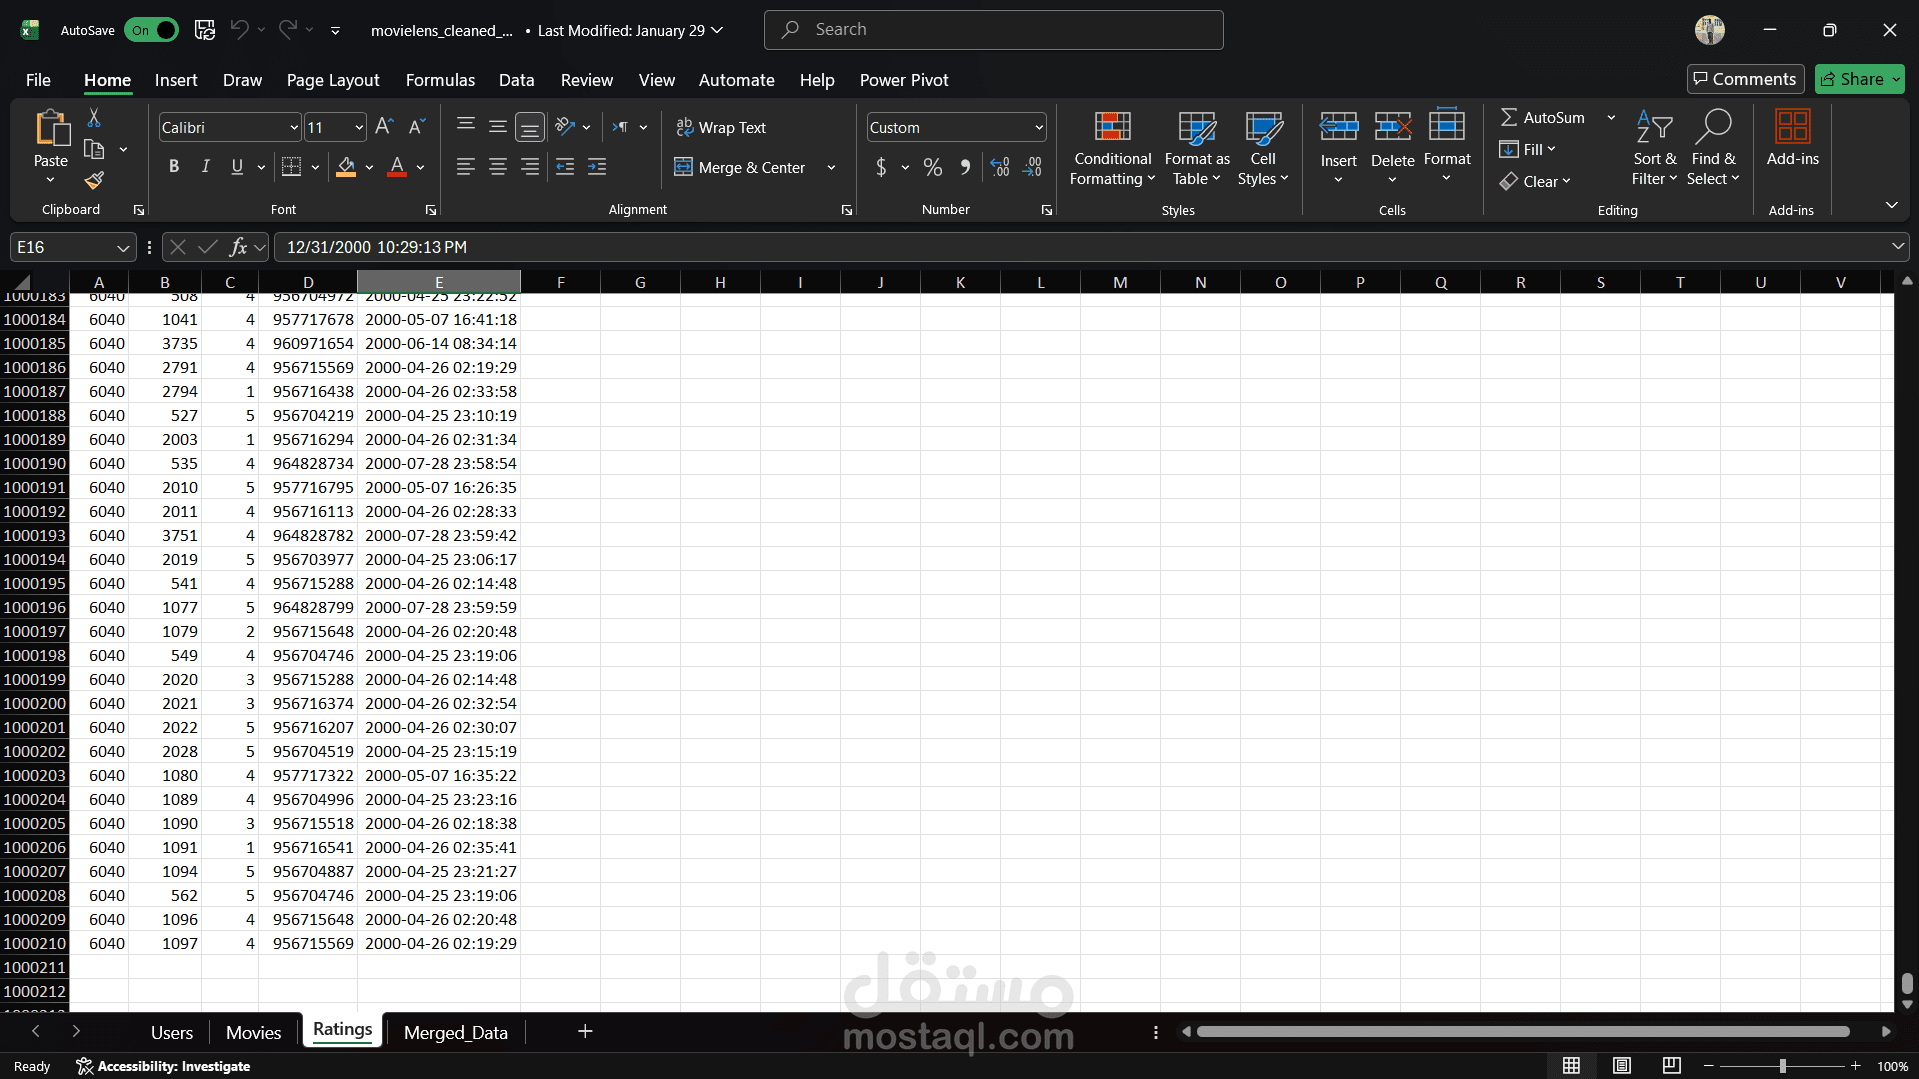Click the Orientation text angle icon
The width and height of the screenshot is (1919, 1079).
coord(565,127)
